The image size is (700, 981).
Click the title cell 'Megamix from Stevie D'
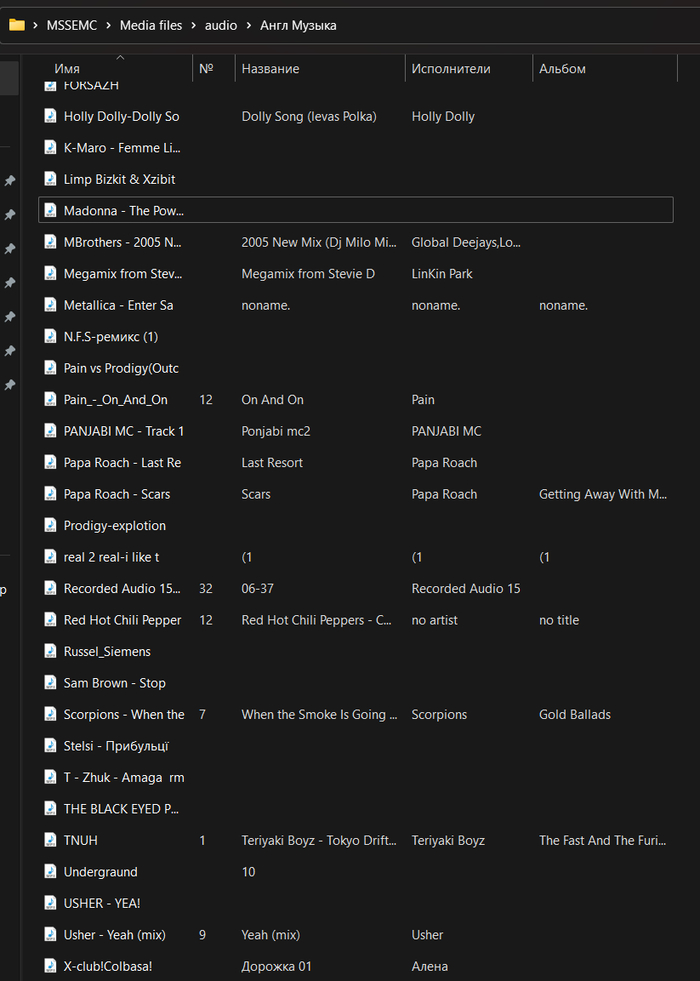coord(308,274)
